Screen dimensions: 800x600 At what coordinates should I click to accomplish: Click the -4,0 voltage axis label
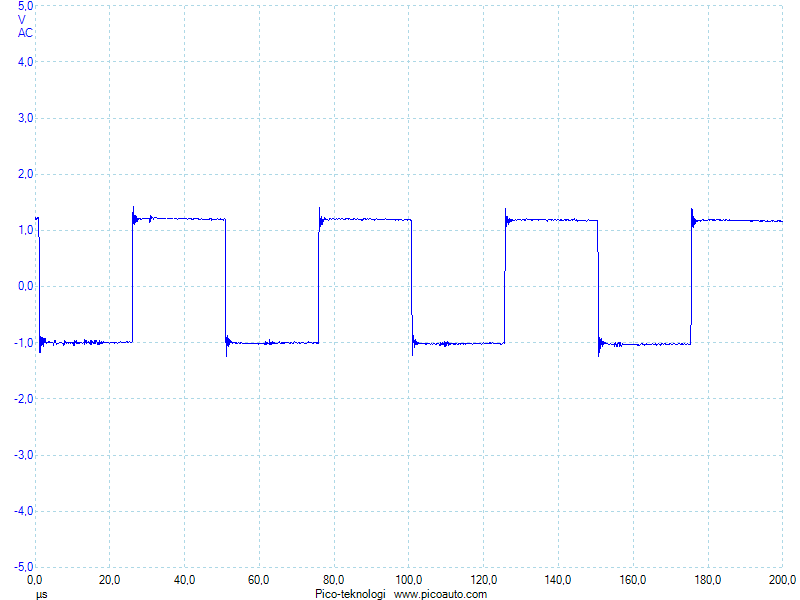pyautogui.click(x=23, y=511)
